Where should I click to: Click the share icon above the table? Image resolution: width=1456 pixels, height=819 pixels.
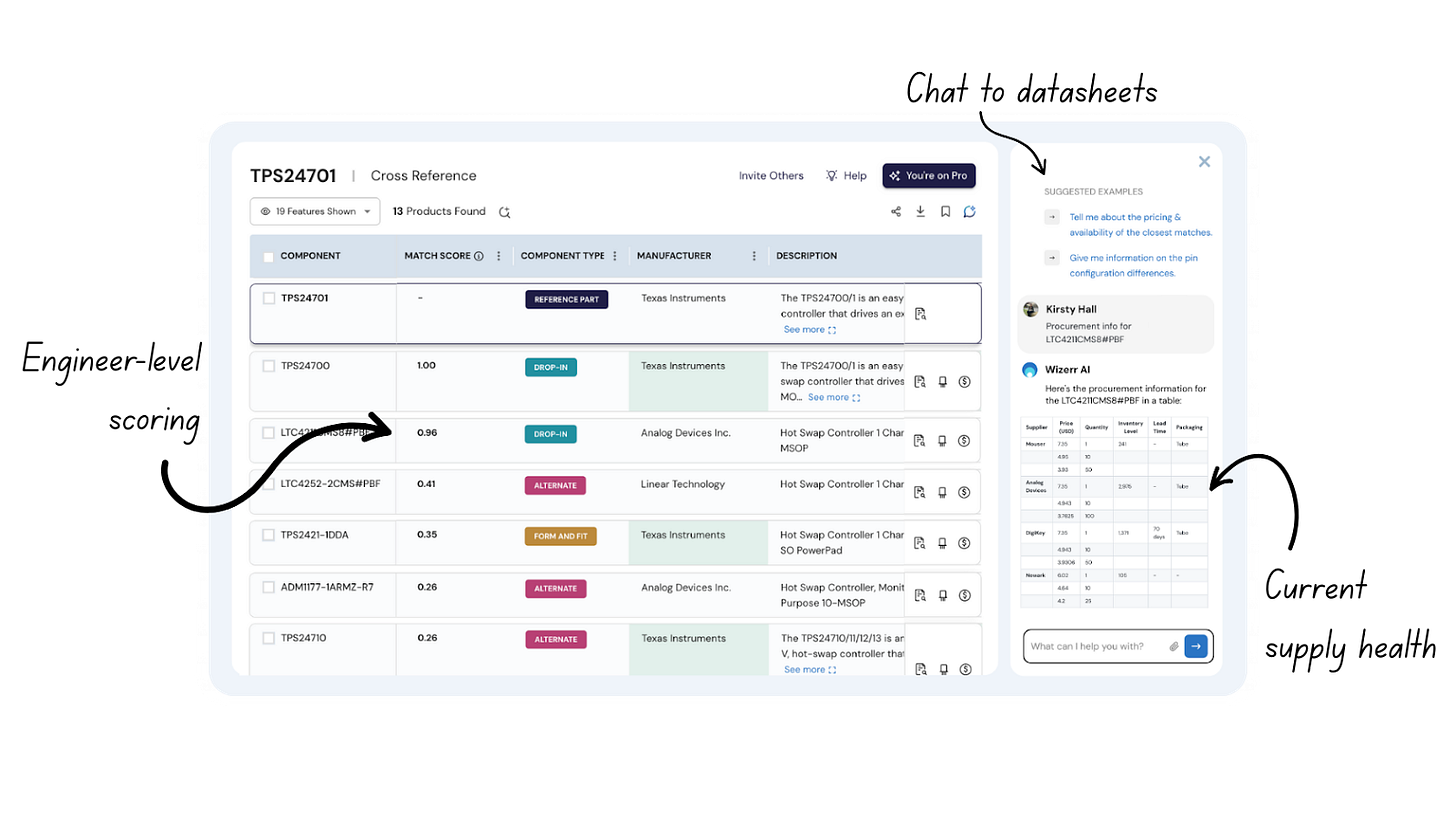pos(895,212)
